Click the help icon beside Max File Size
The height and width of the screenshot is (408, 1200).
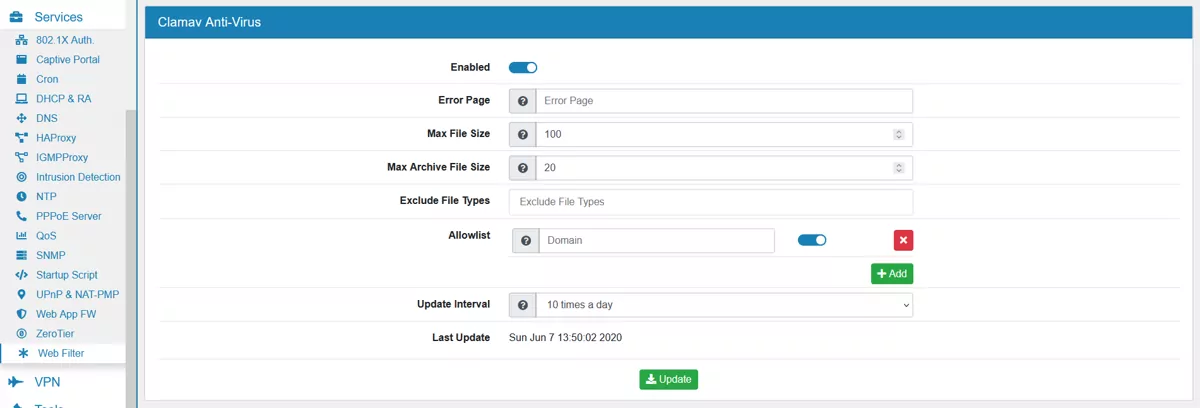pyautogui.click(x=522, y=135)
